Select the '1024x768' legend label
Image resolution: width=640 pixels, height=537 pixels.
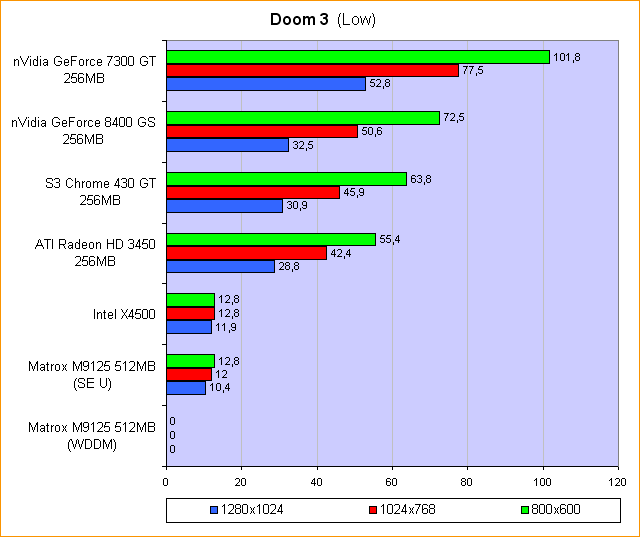tap(407, 510)
